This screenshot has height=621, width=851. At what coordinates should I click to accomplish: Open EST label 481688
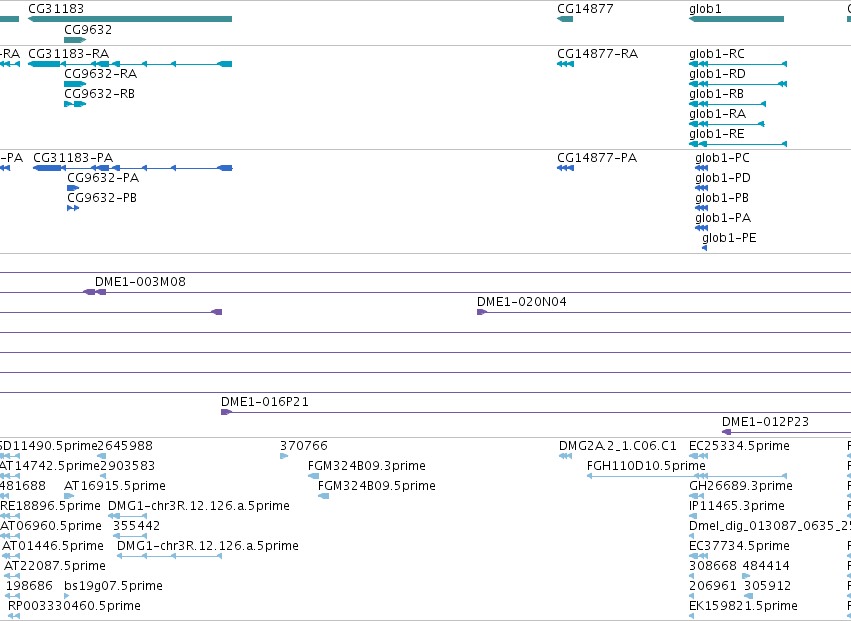click(x=23, y=486)
